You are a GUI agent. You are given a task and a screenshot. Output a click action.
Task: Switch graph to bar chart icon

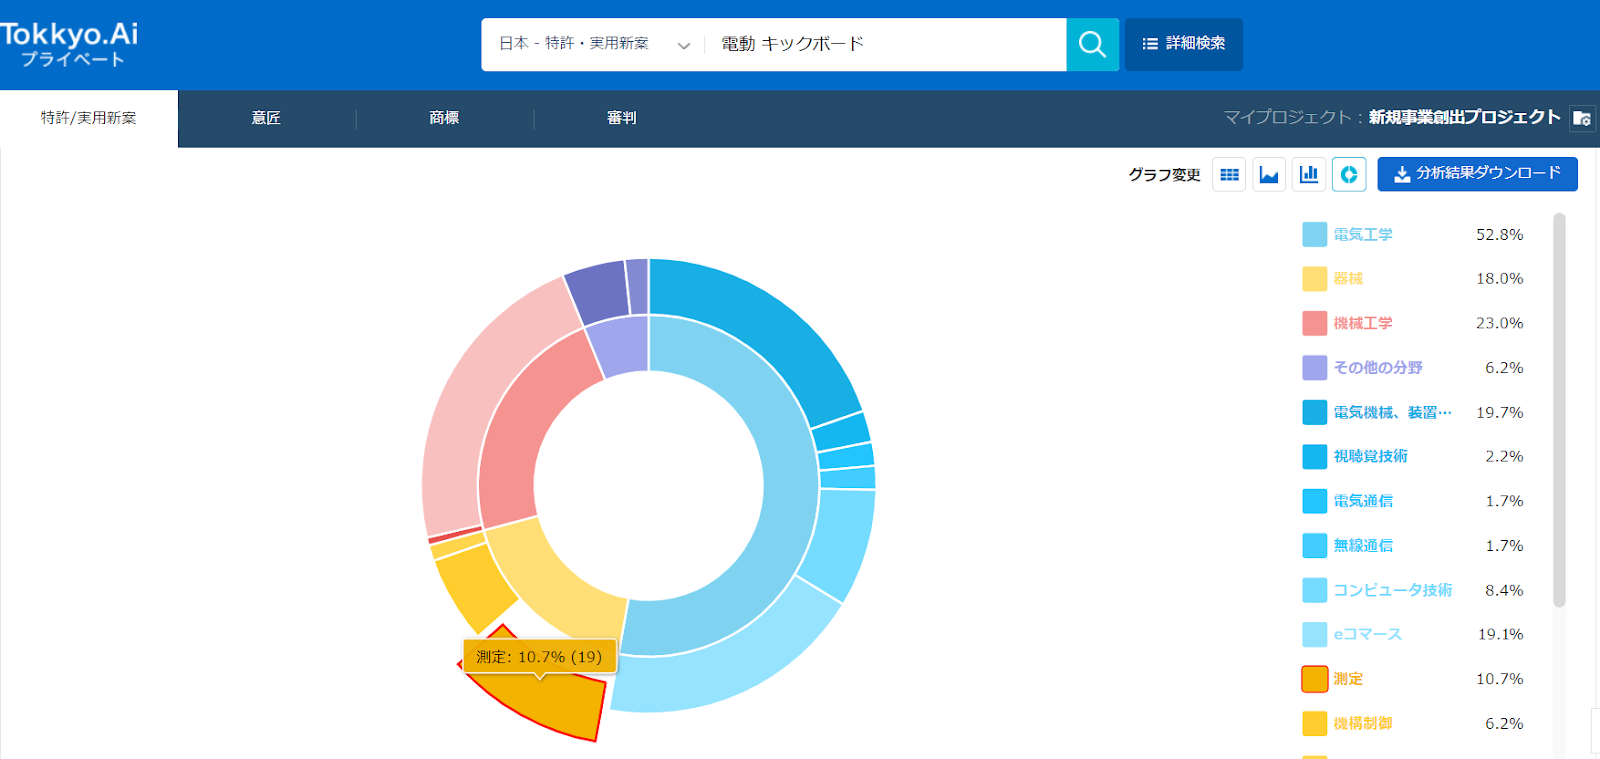click(1309, 174)
